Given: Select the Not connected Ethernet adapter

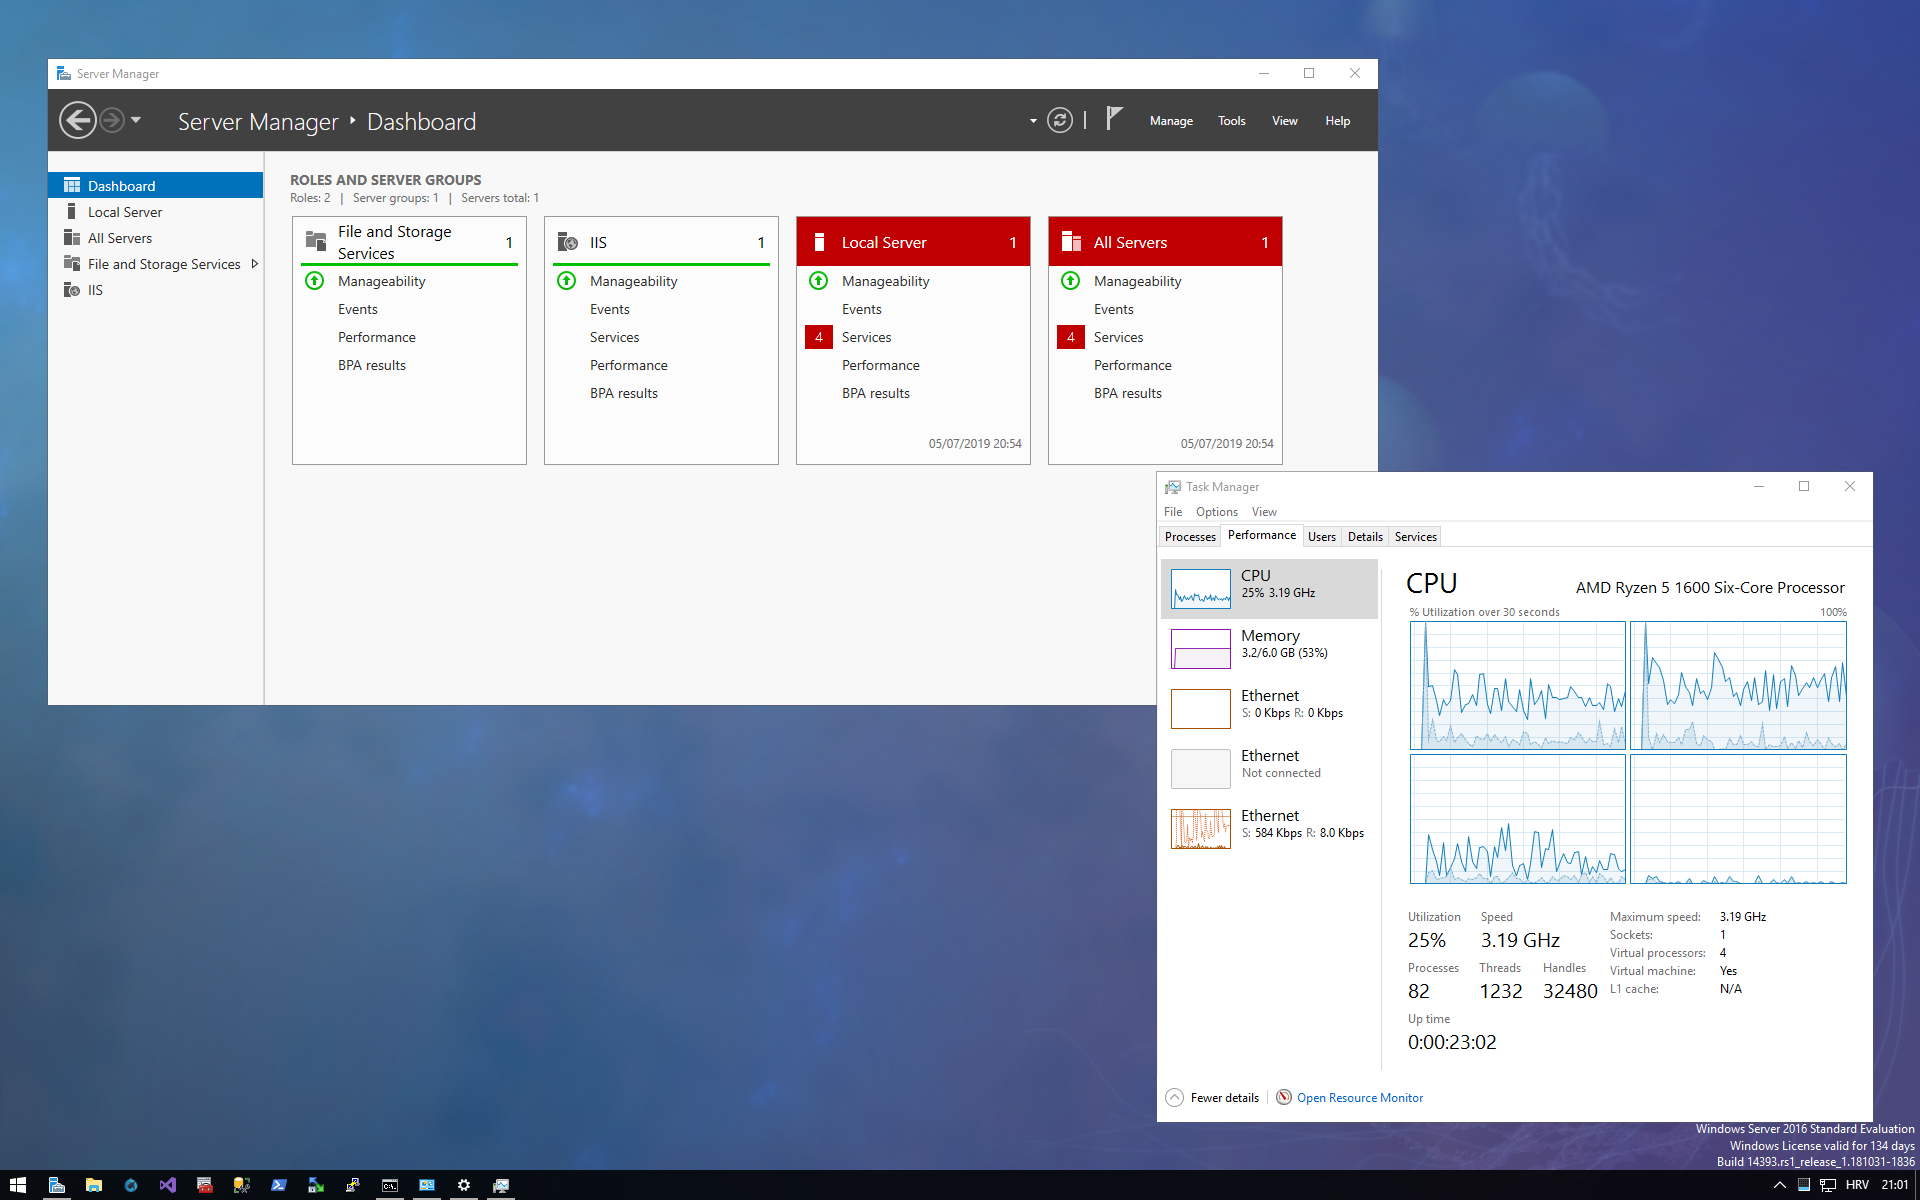Looking at the screenshot, I should click(x=1269, y=768).
